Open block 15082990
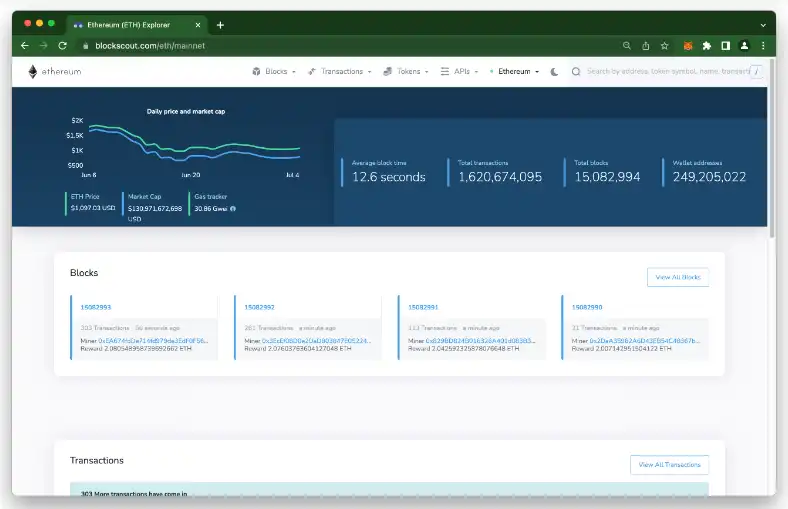 (x=587, y=307)
